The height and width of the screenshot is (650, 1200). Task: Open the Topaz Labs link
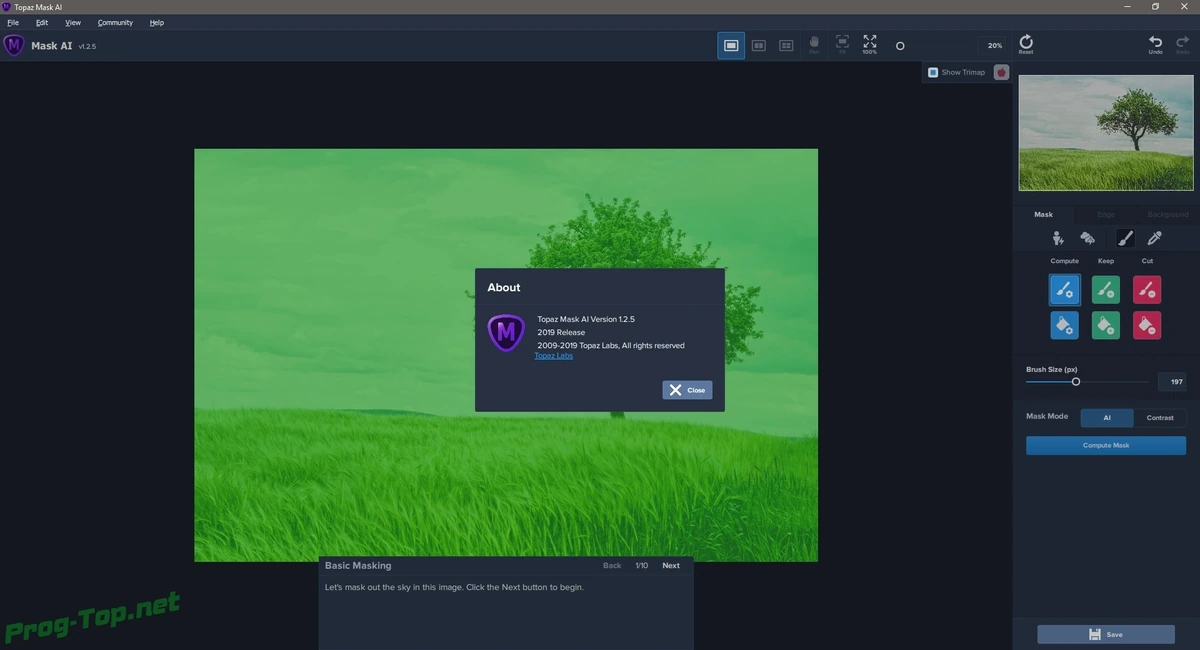point(554,356)
